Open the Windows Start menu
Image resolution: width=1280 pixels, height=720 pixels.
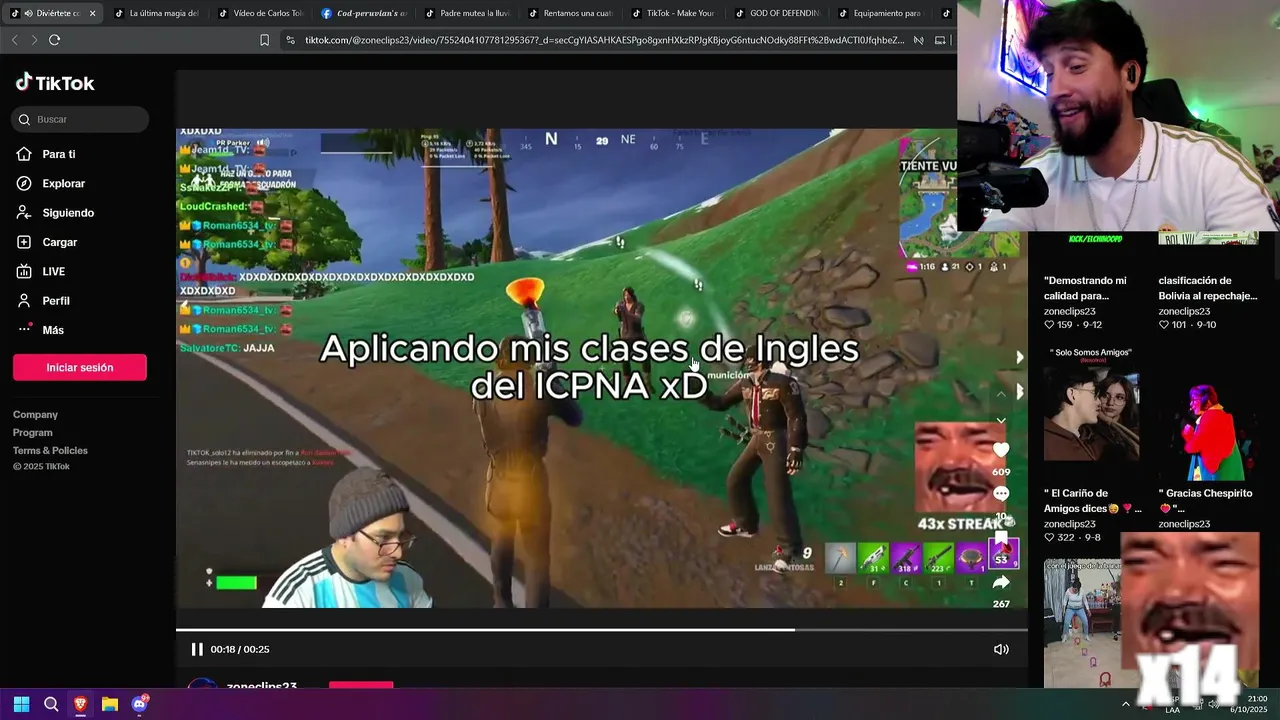click(21, 704)
